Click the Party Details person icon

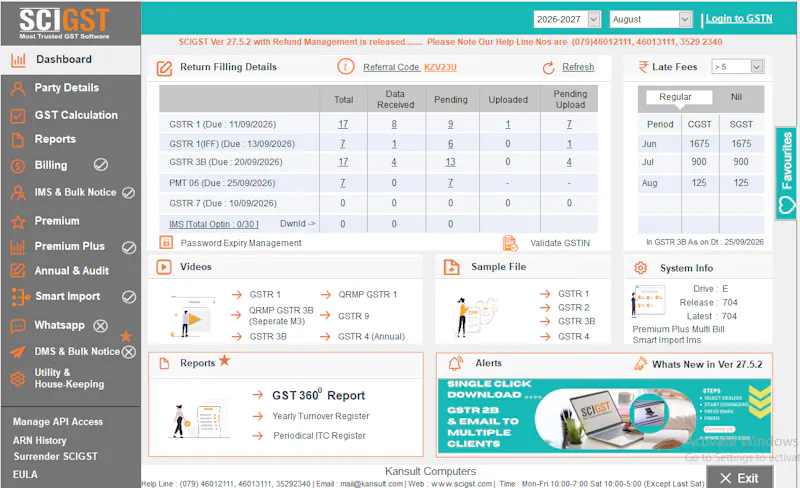[x=18, y=89]
